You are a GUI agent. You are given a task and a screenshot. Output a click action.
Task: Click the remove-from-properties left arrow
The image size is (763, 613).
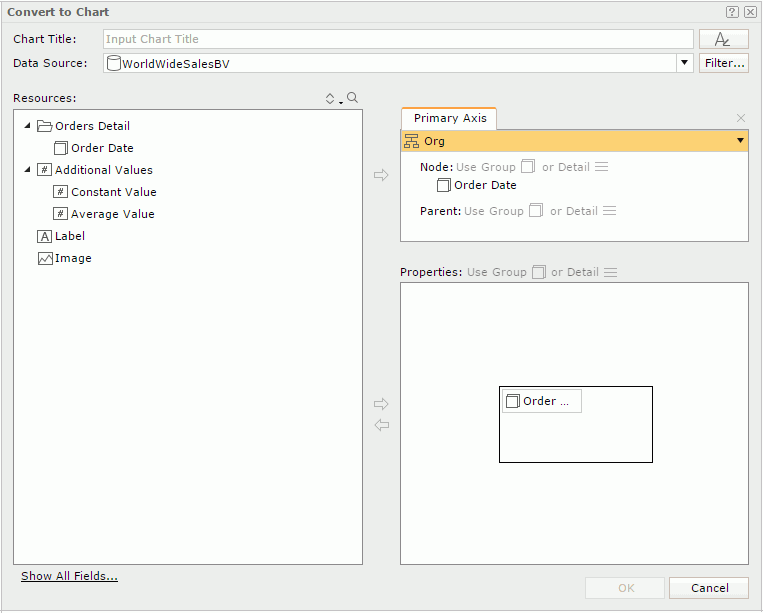click(380, 425)
